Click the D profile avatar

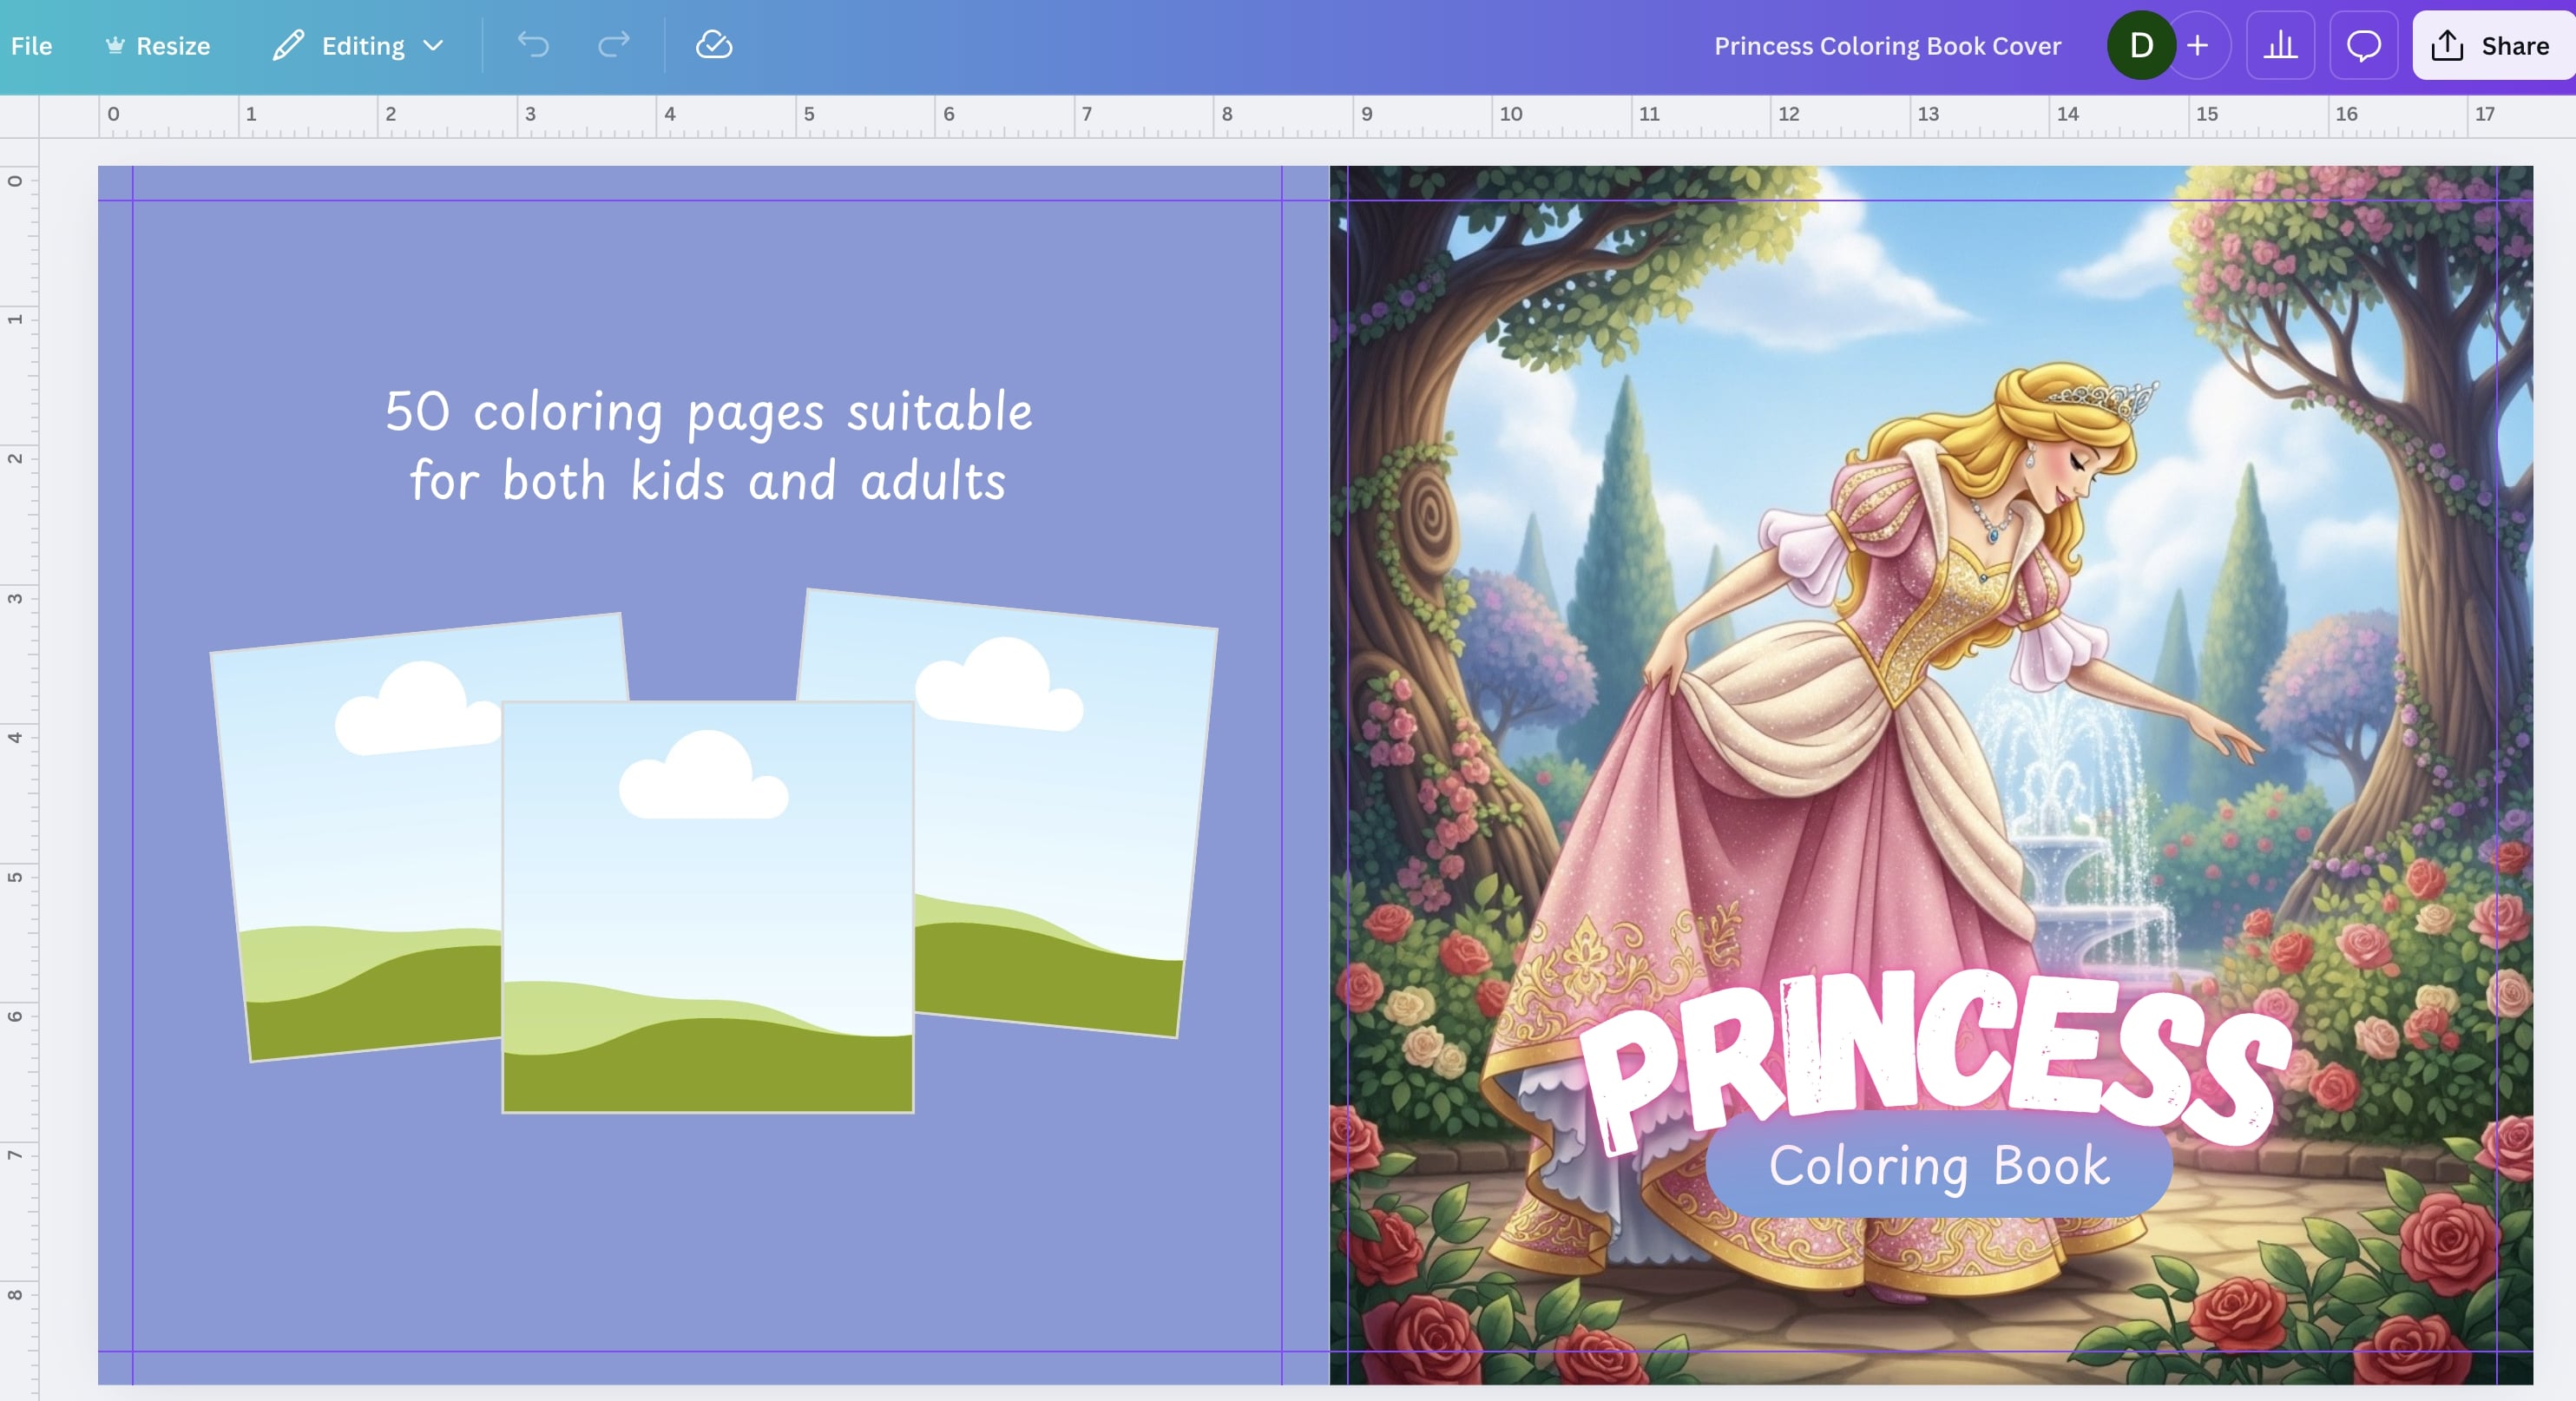[2141, 45]
